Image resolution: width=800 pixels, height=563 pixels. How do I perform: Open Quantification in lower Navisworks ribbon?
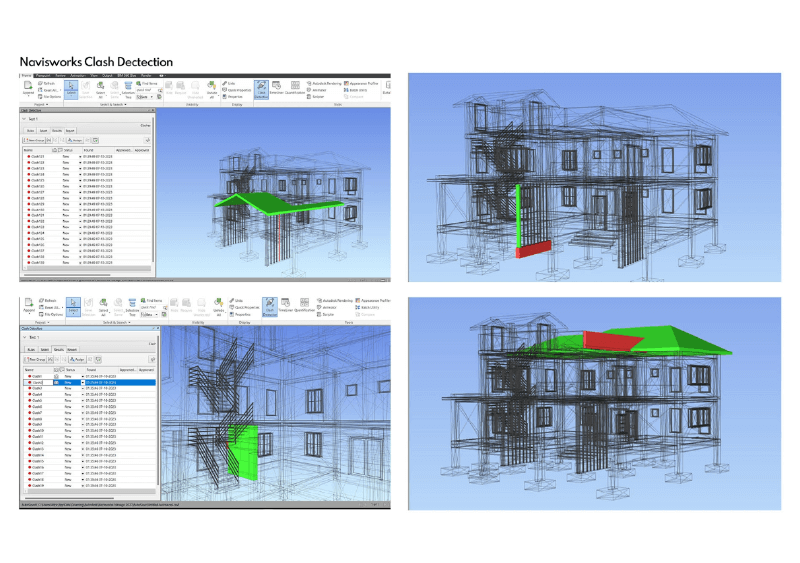(304, 305)
